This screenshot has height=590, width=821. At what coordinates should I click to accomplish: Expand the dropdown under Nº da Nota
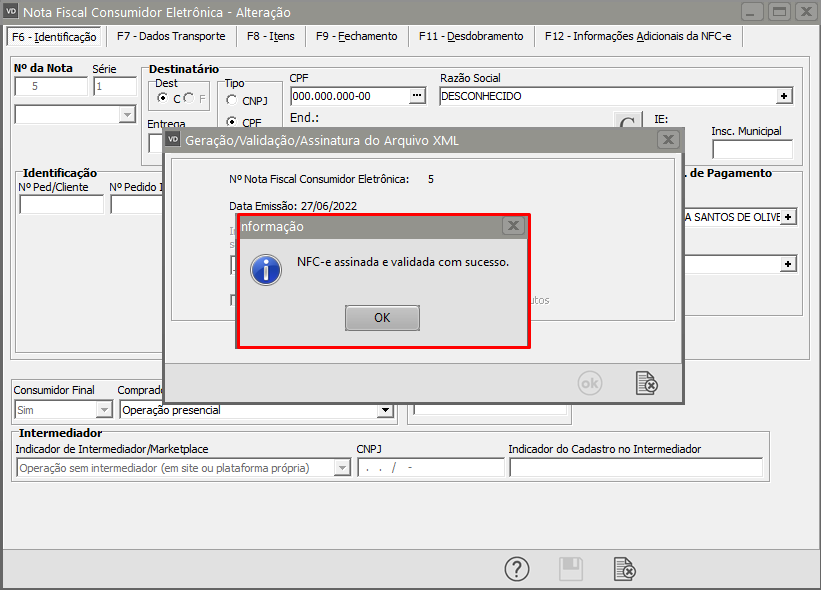click(127, 114)
